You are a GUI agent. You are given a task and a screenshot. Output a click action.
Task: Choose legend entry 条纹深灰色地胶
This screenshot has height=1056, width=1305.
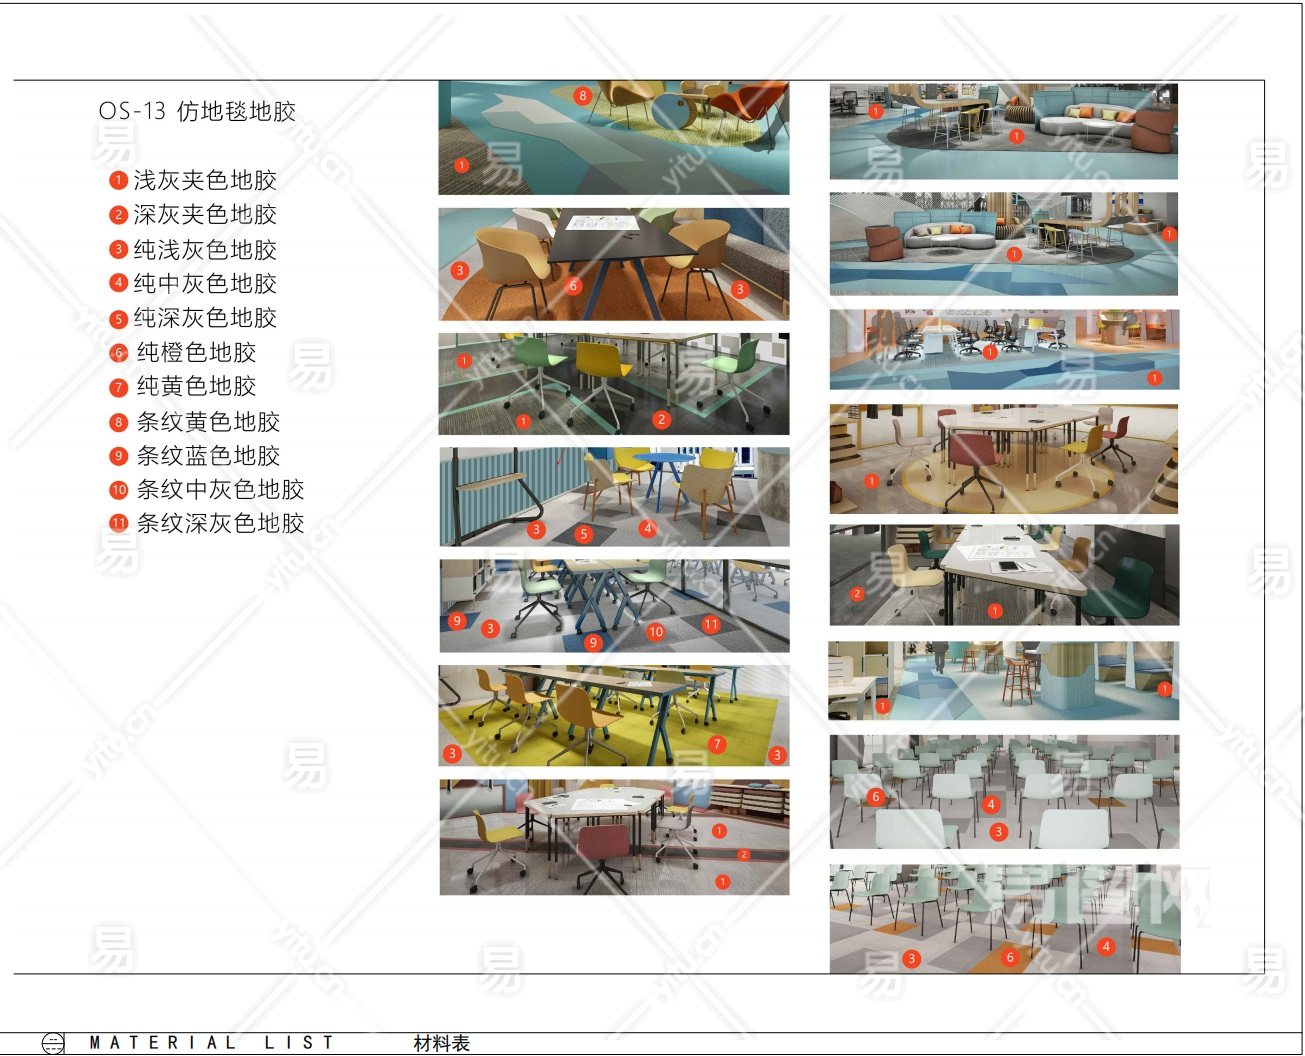(207, 523)
